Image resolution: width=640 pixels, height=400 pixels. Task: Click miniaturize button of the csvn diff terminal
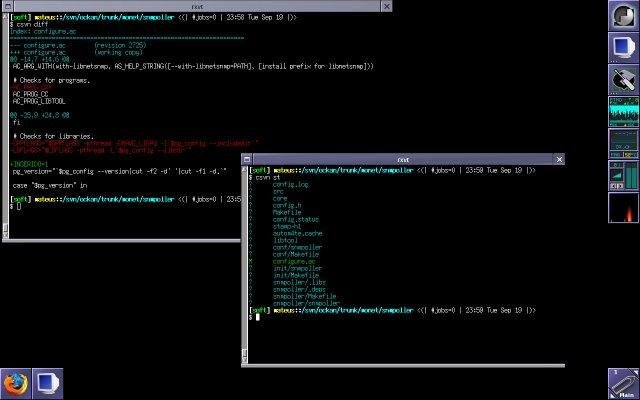tap(8, 6)
